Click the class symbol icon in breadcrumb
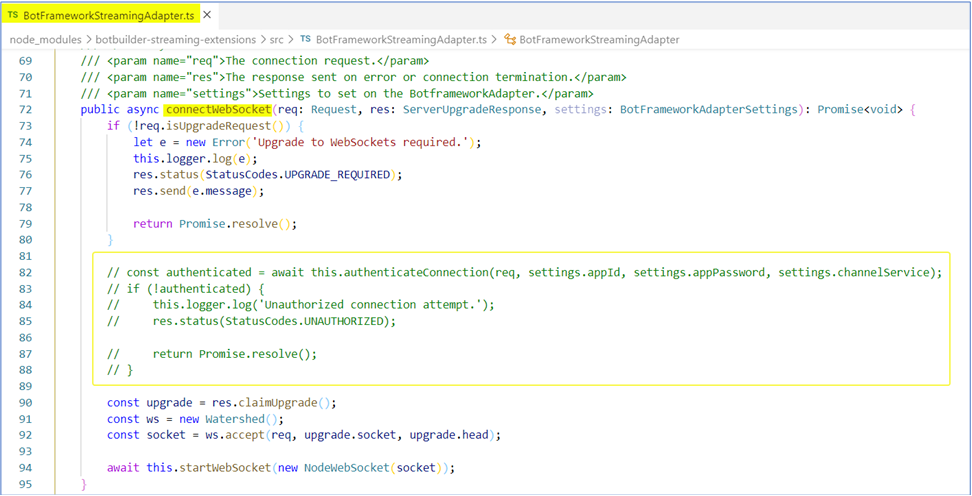 [x=511, y=39]
